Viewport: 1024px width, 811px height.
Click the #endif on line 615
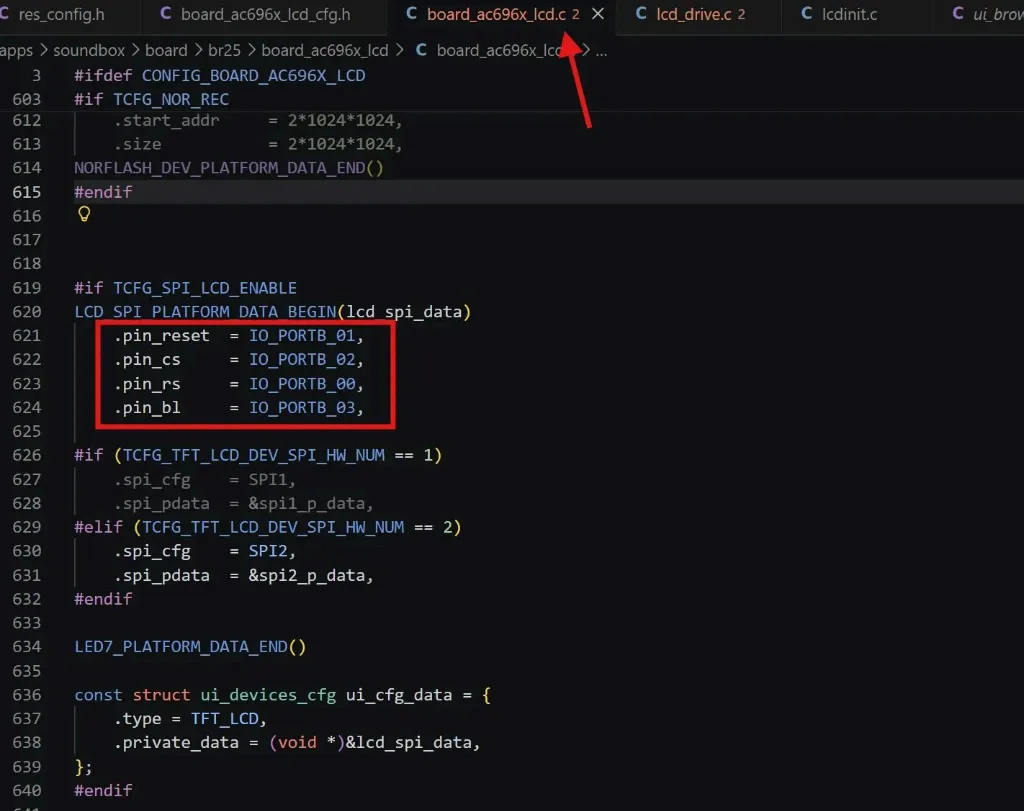(103, 192)
